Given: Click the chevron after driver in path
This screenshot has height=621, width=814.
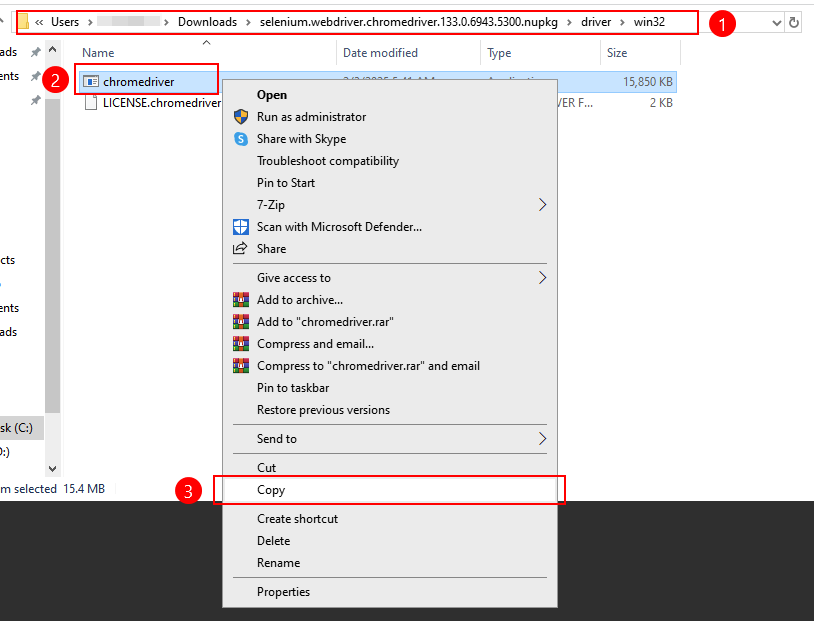Looking at the screenshot, I should 622,22.
